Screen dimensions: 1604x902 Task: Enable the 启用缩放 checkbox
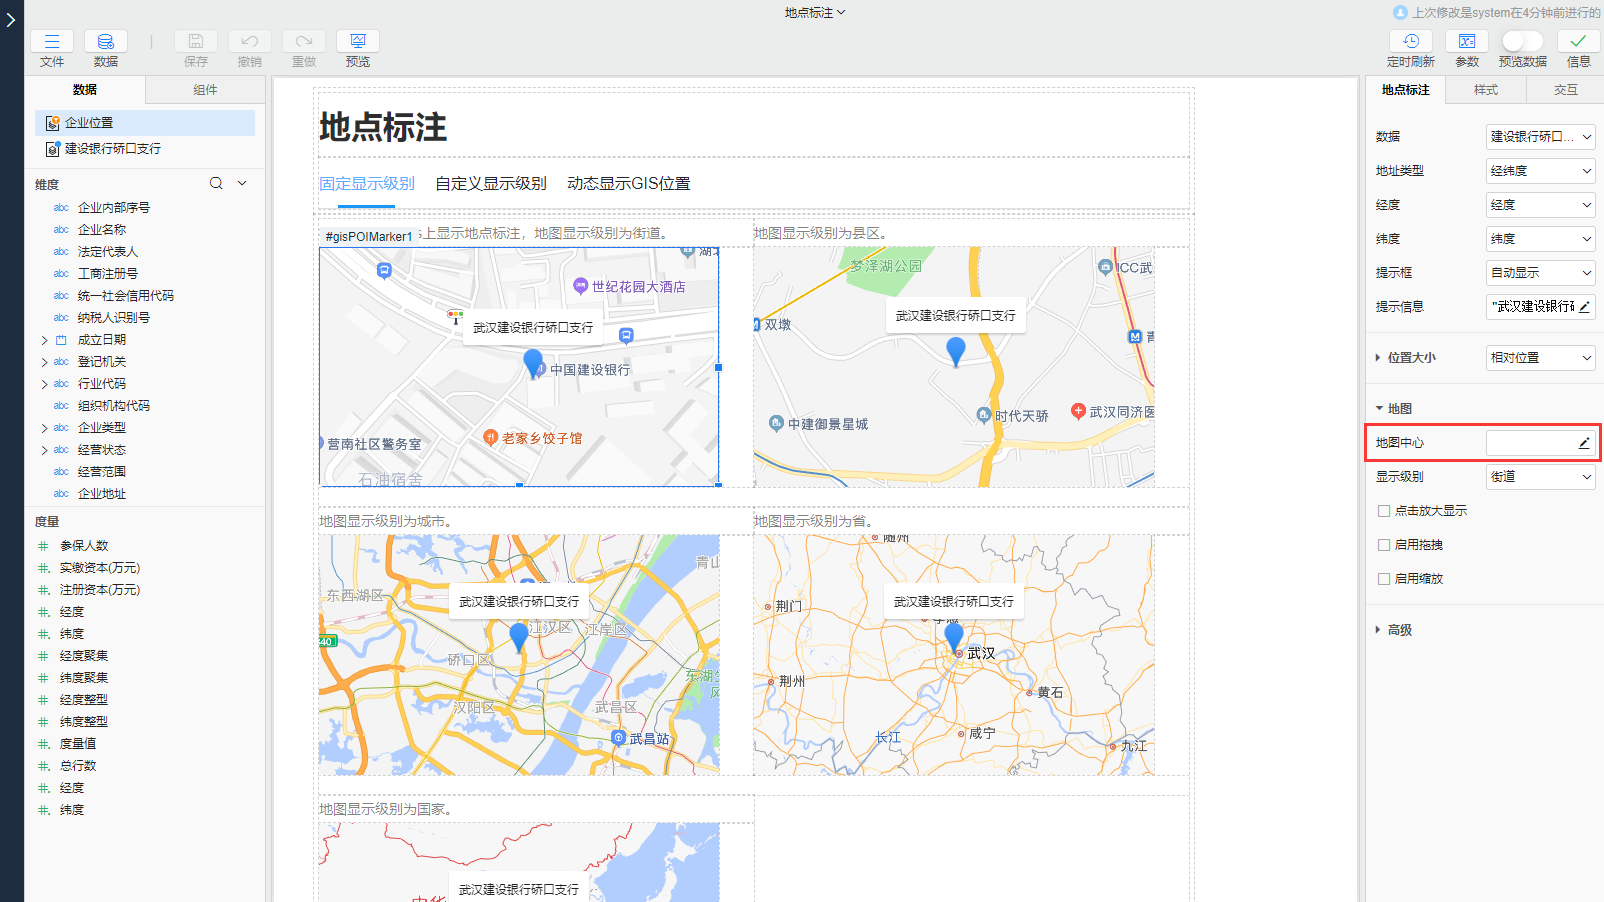[1383, 578]
